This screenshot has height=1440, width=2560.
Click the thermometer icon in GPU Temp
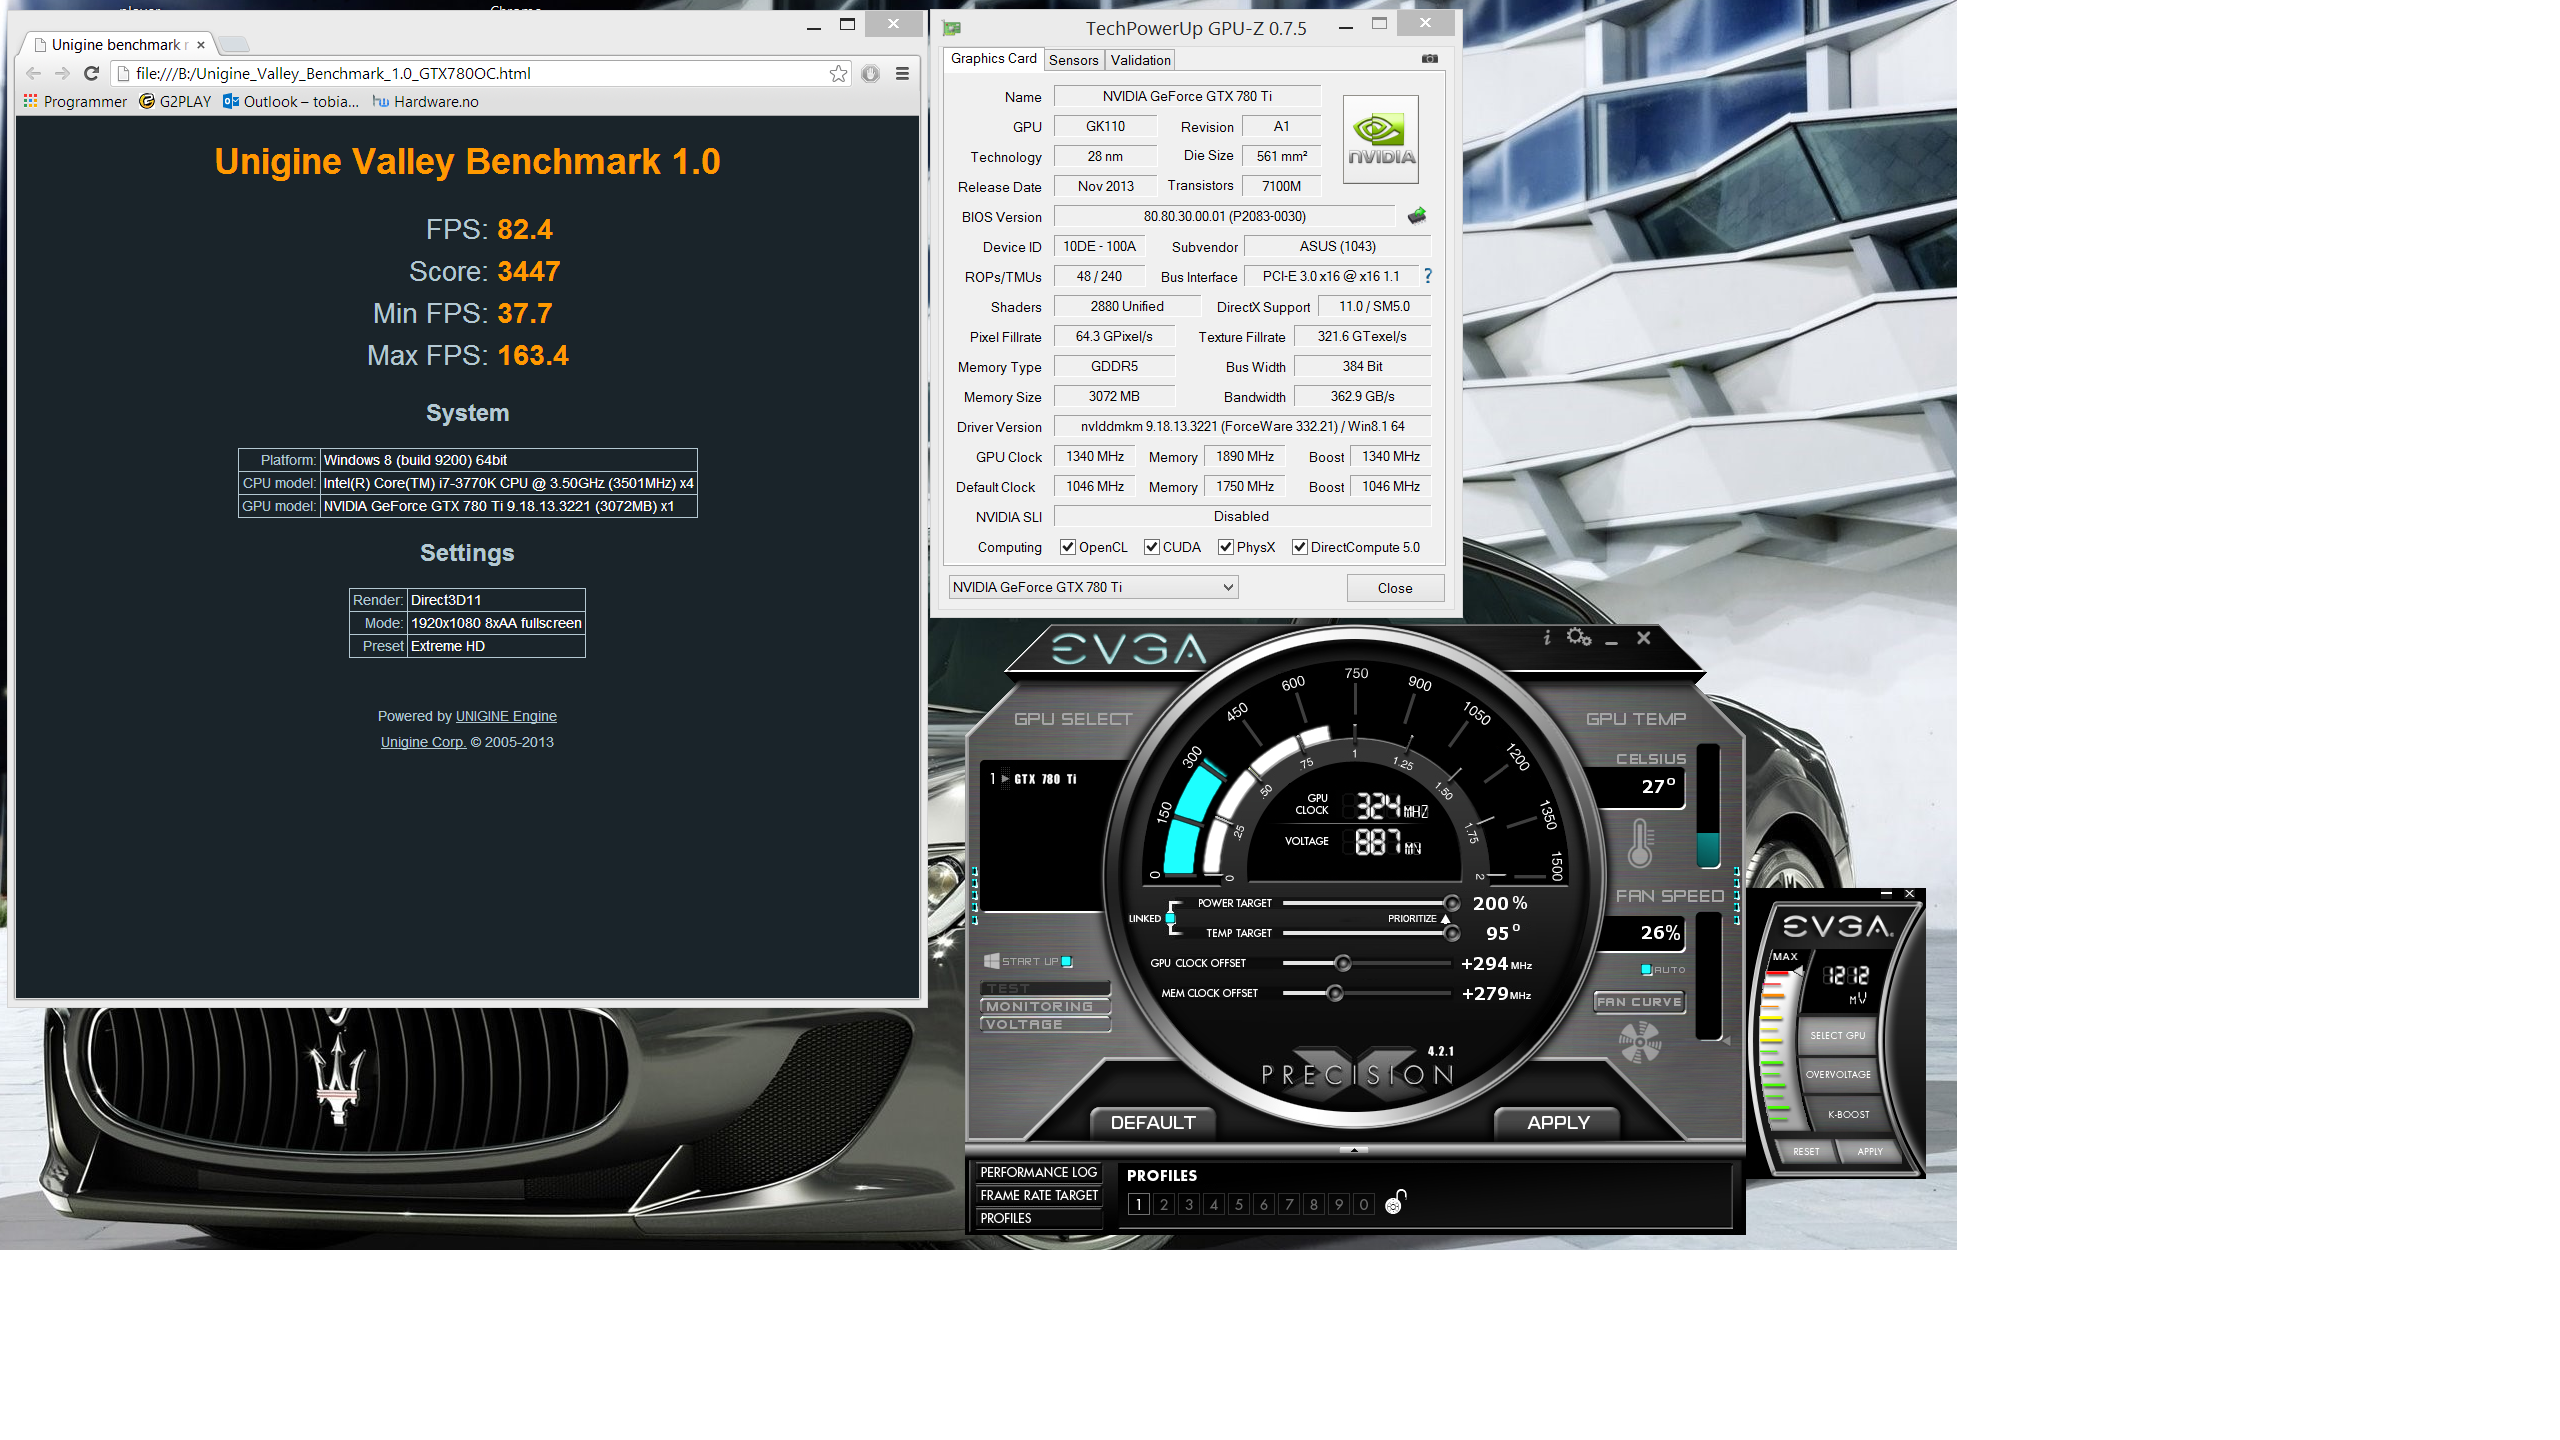(x=1640, y=843)
